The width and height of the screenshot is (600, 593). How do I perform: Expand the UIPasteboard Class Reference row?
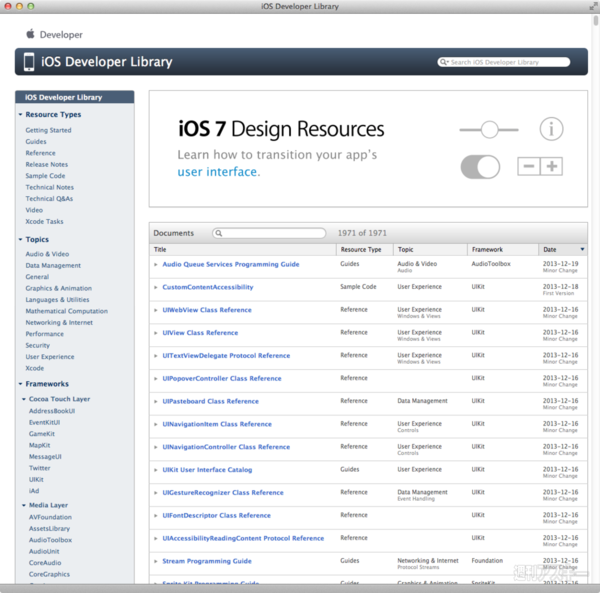(156, 401)
